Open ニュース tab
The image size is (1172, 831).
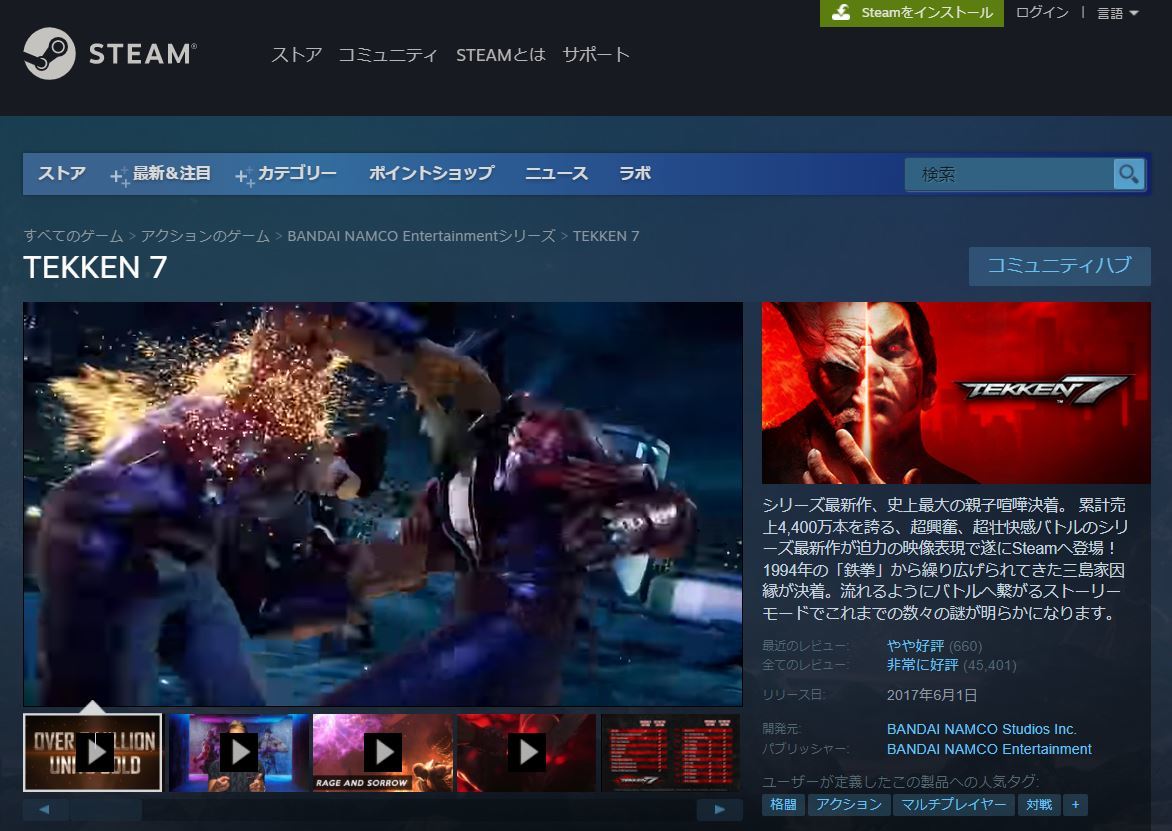[556, 173]
